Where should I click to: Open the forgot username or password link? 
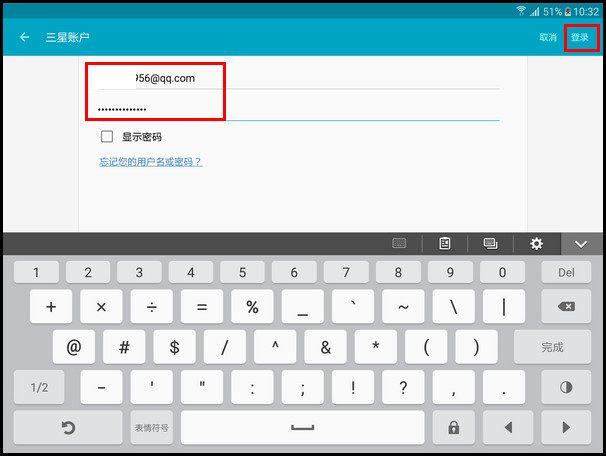(x=151, y=162)
